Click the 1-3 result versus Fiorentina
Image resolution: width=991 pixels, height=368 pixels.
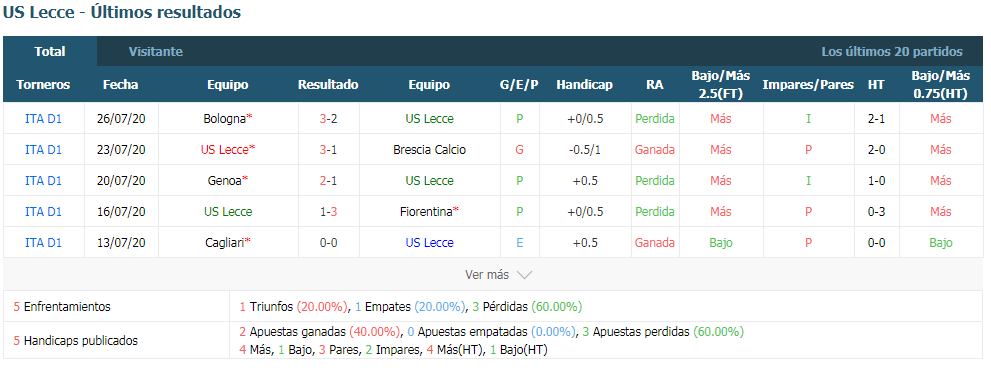(x=328, y=212)
